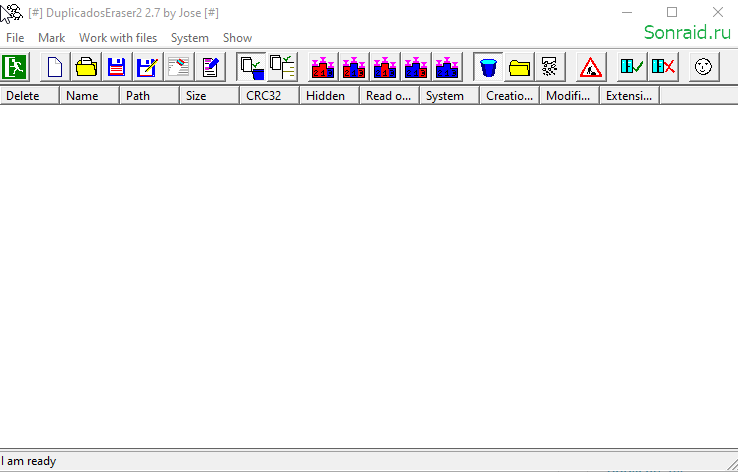Open the File menu
This screenshot has height=472, width=738.
pyautogui.click(x=15, y=38)
